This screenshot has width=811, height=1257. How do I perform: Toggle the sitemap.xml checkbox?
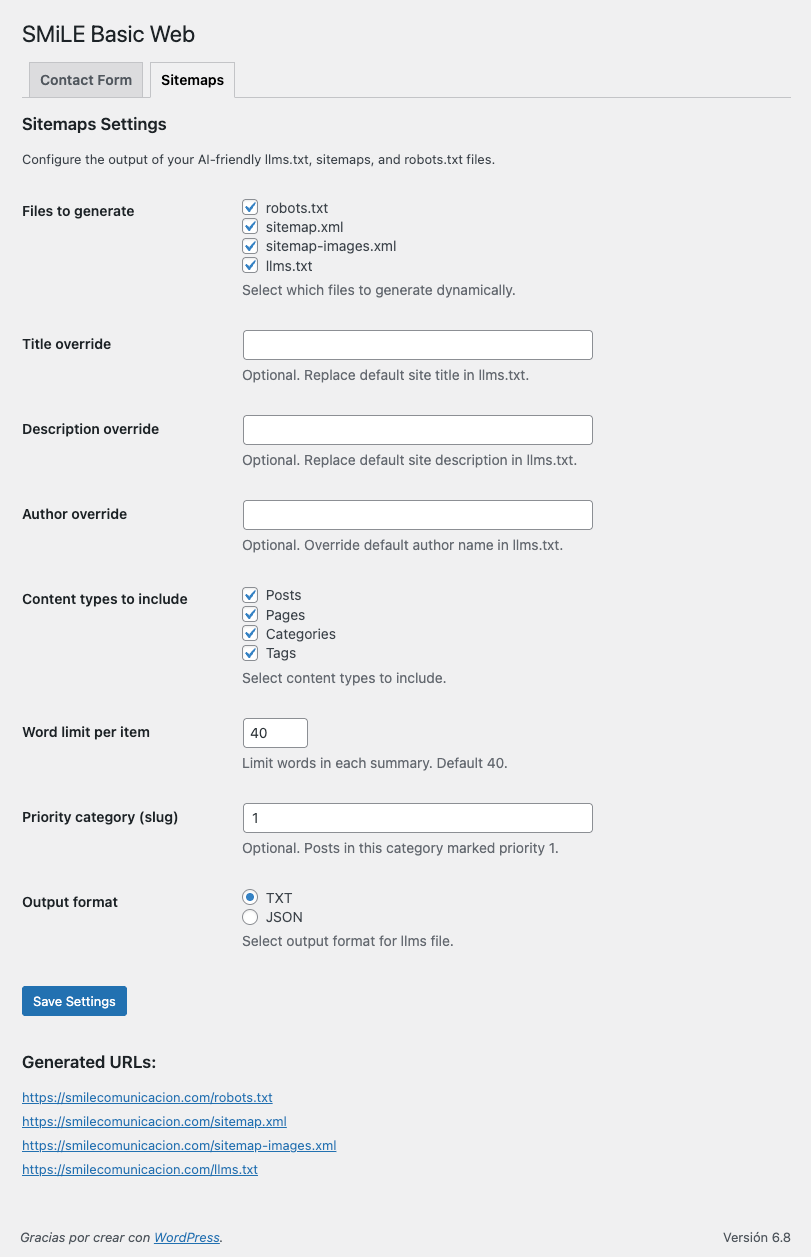250,227
